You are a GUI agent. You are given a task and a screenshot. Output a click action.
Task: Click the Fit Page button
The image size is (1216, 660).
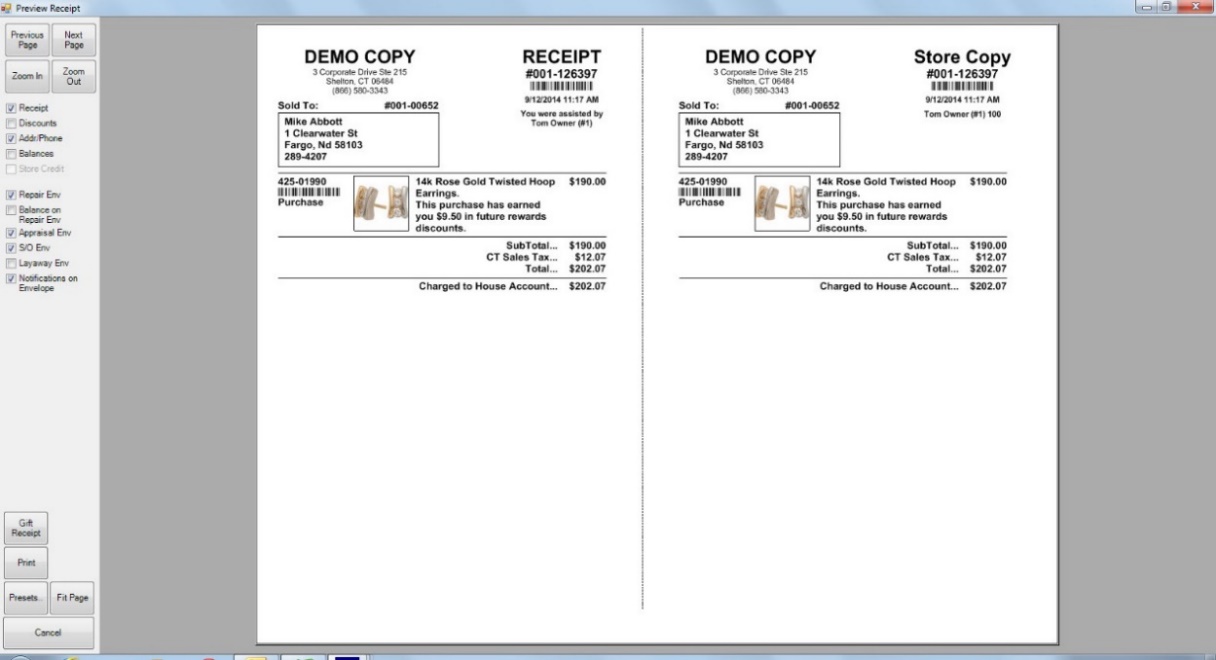(x=73, y=597)
